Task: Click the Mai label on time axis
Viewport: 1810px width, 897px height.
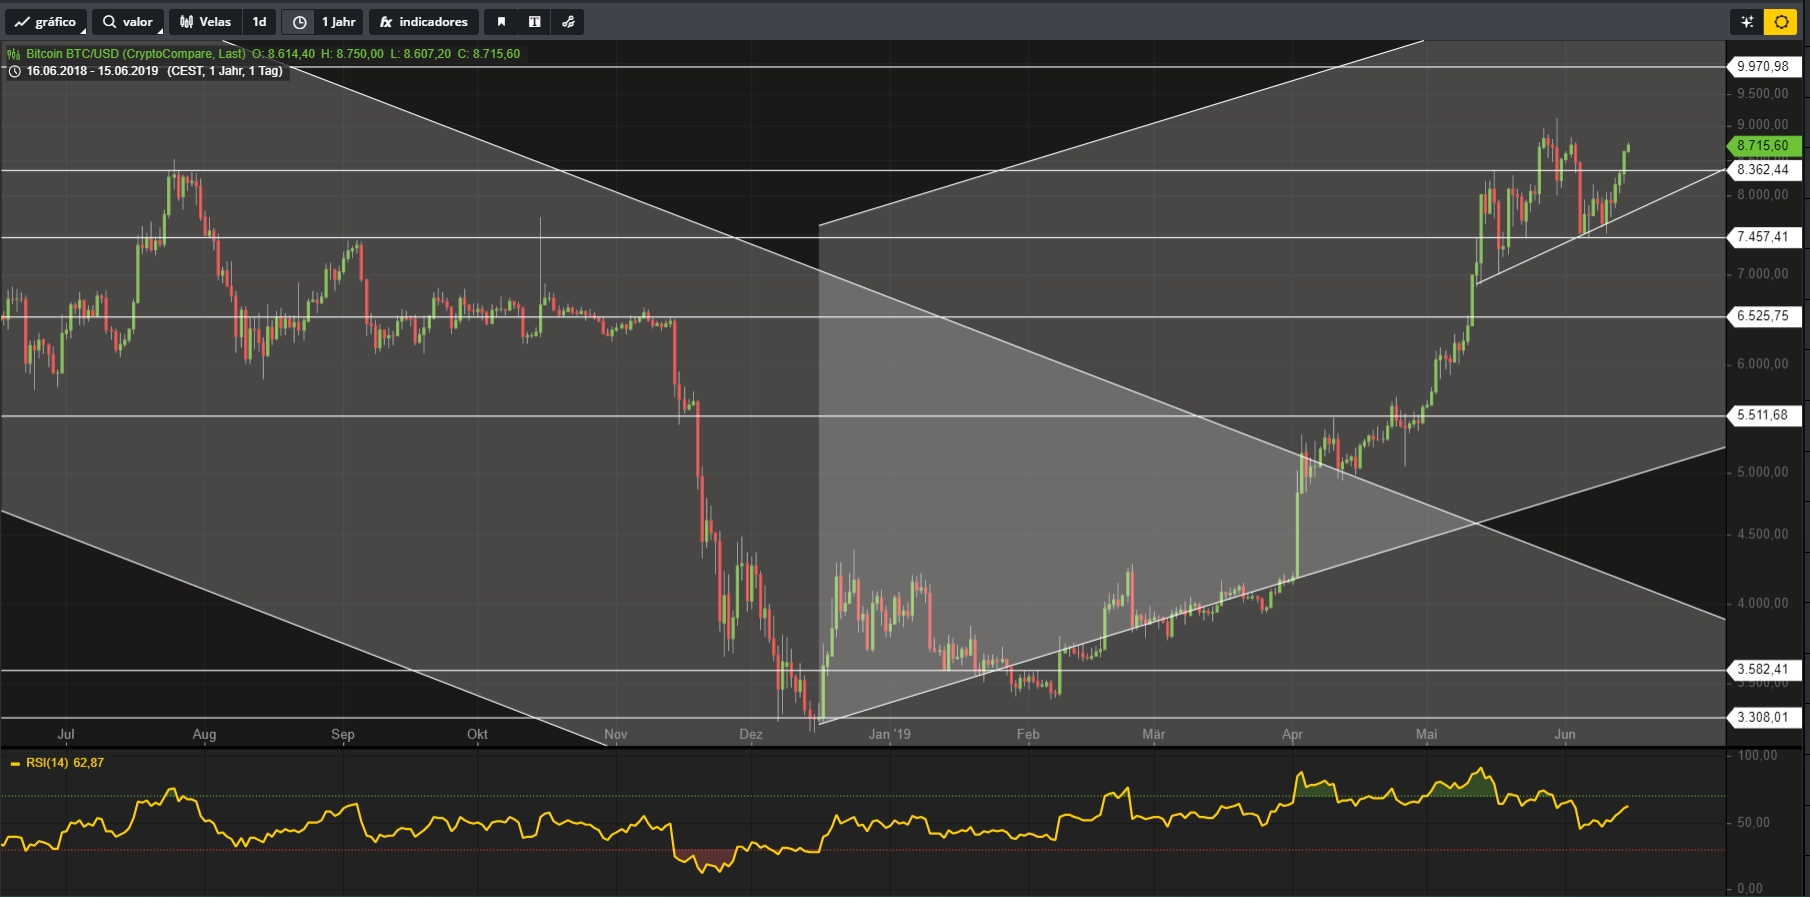Action: coord(1427,734)
